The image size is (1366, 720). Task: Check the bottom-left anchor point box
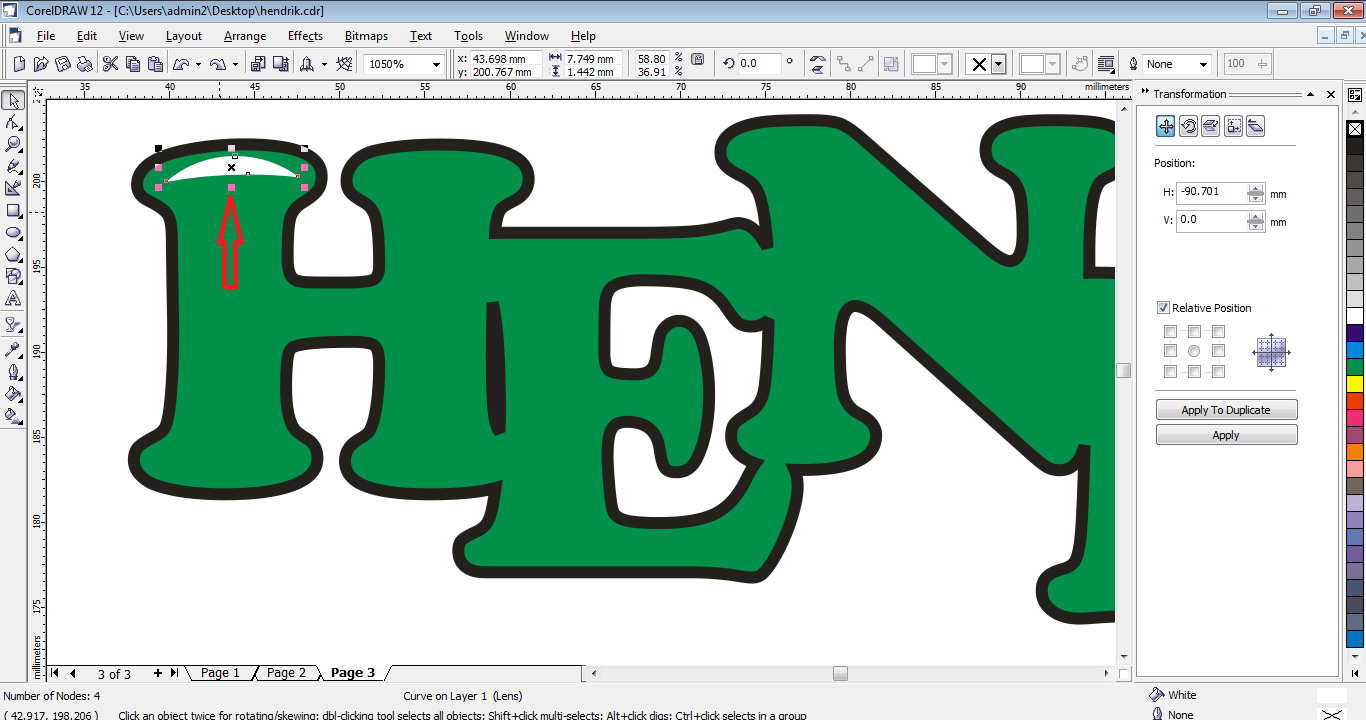tap(1170, 372)
